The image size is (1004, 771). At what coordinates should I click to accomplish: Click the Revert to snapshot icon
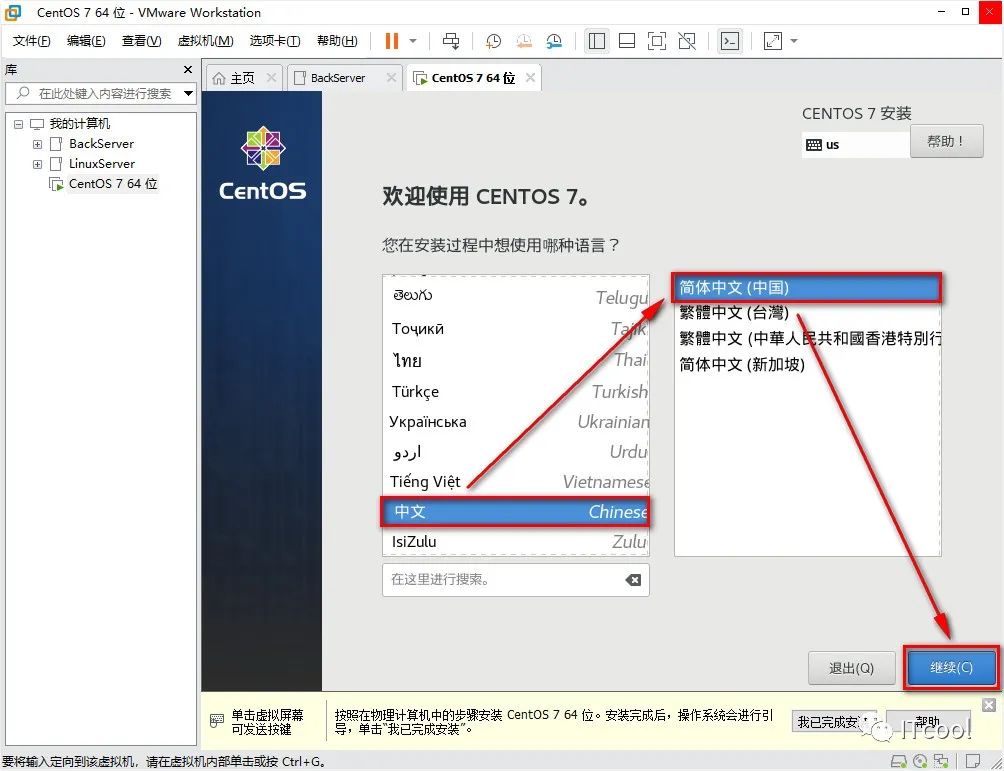pos(524,41)
